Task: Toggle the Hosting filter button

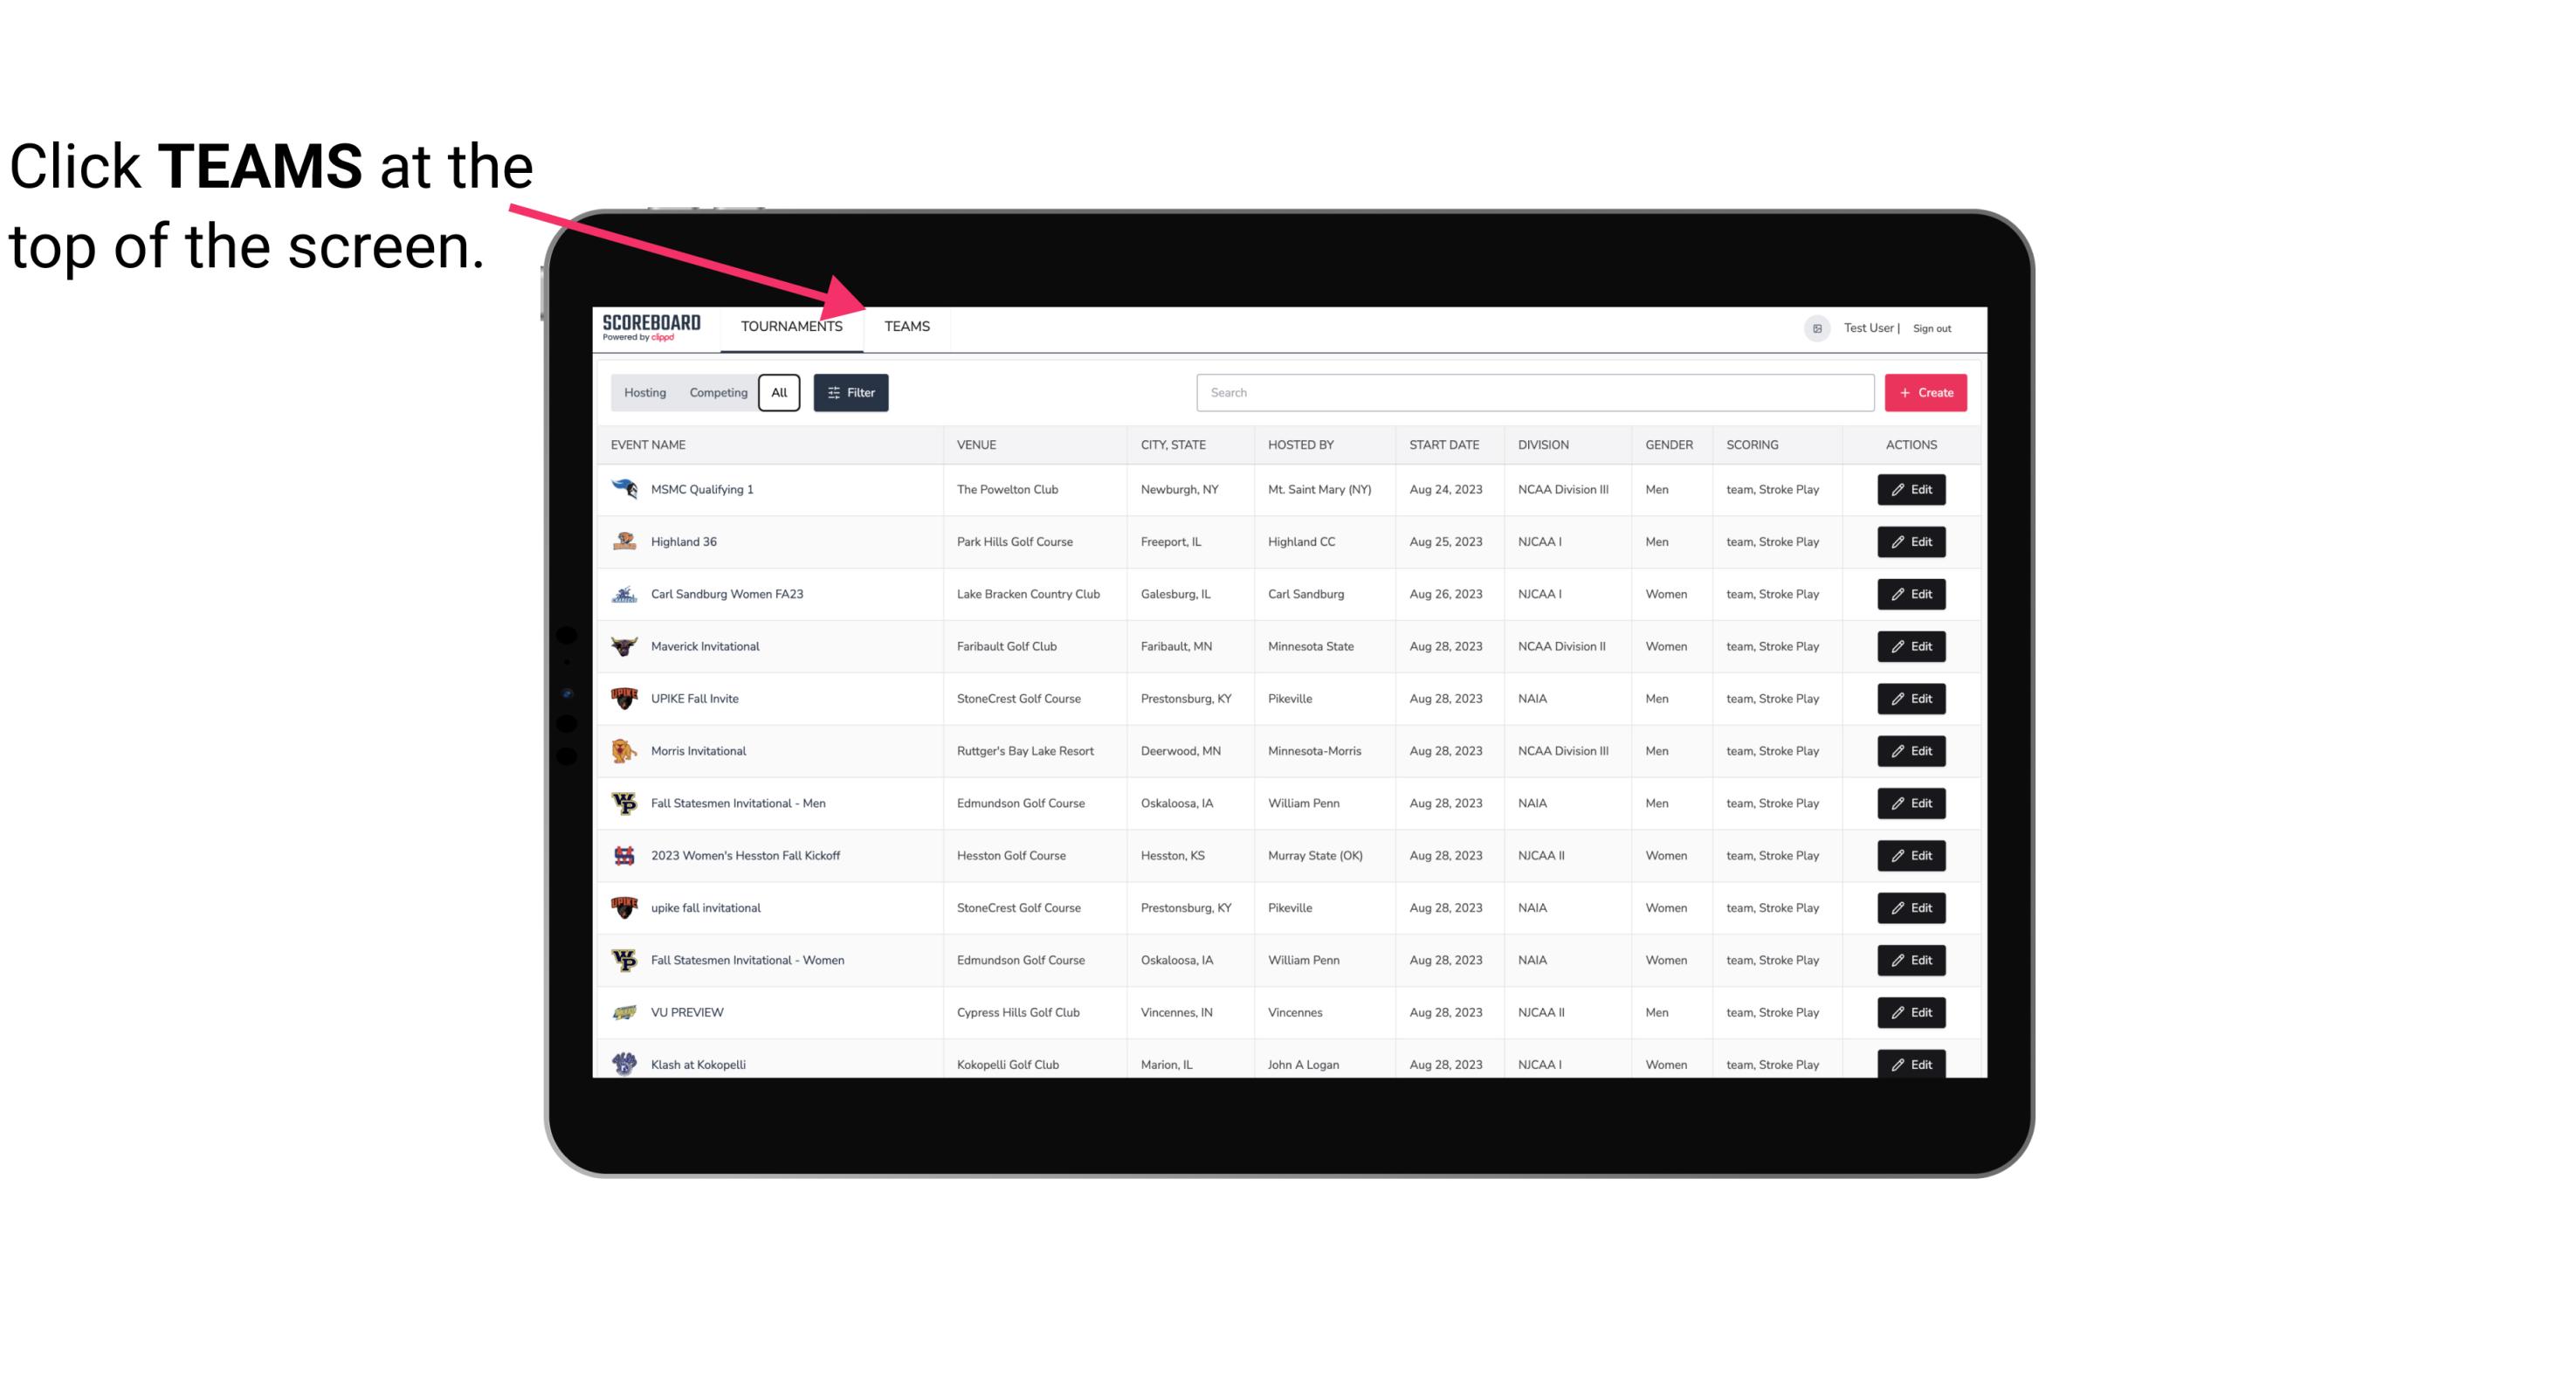Action: (644, 393)
